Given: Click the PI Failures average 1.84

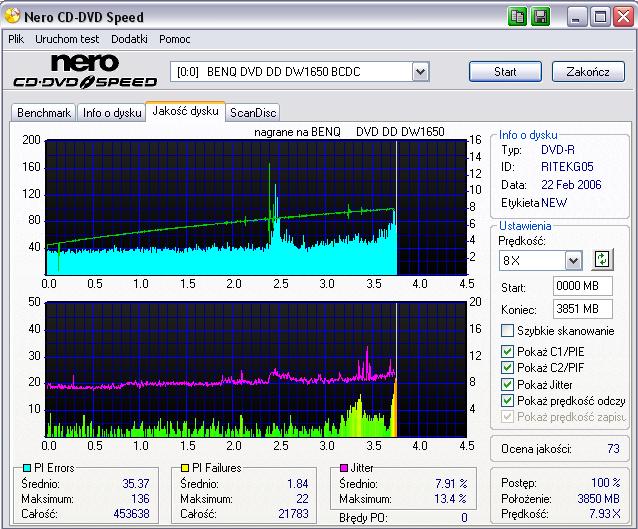Looking at the screenshot, I should 298,483.
